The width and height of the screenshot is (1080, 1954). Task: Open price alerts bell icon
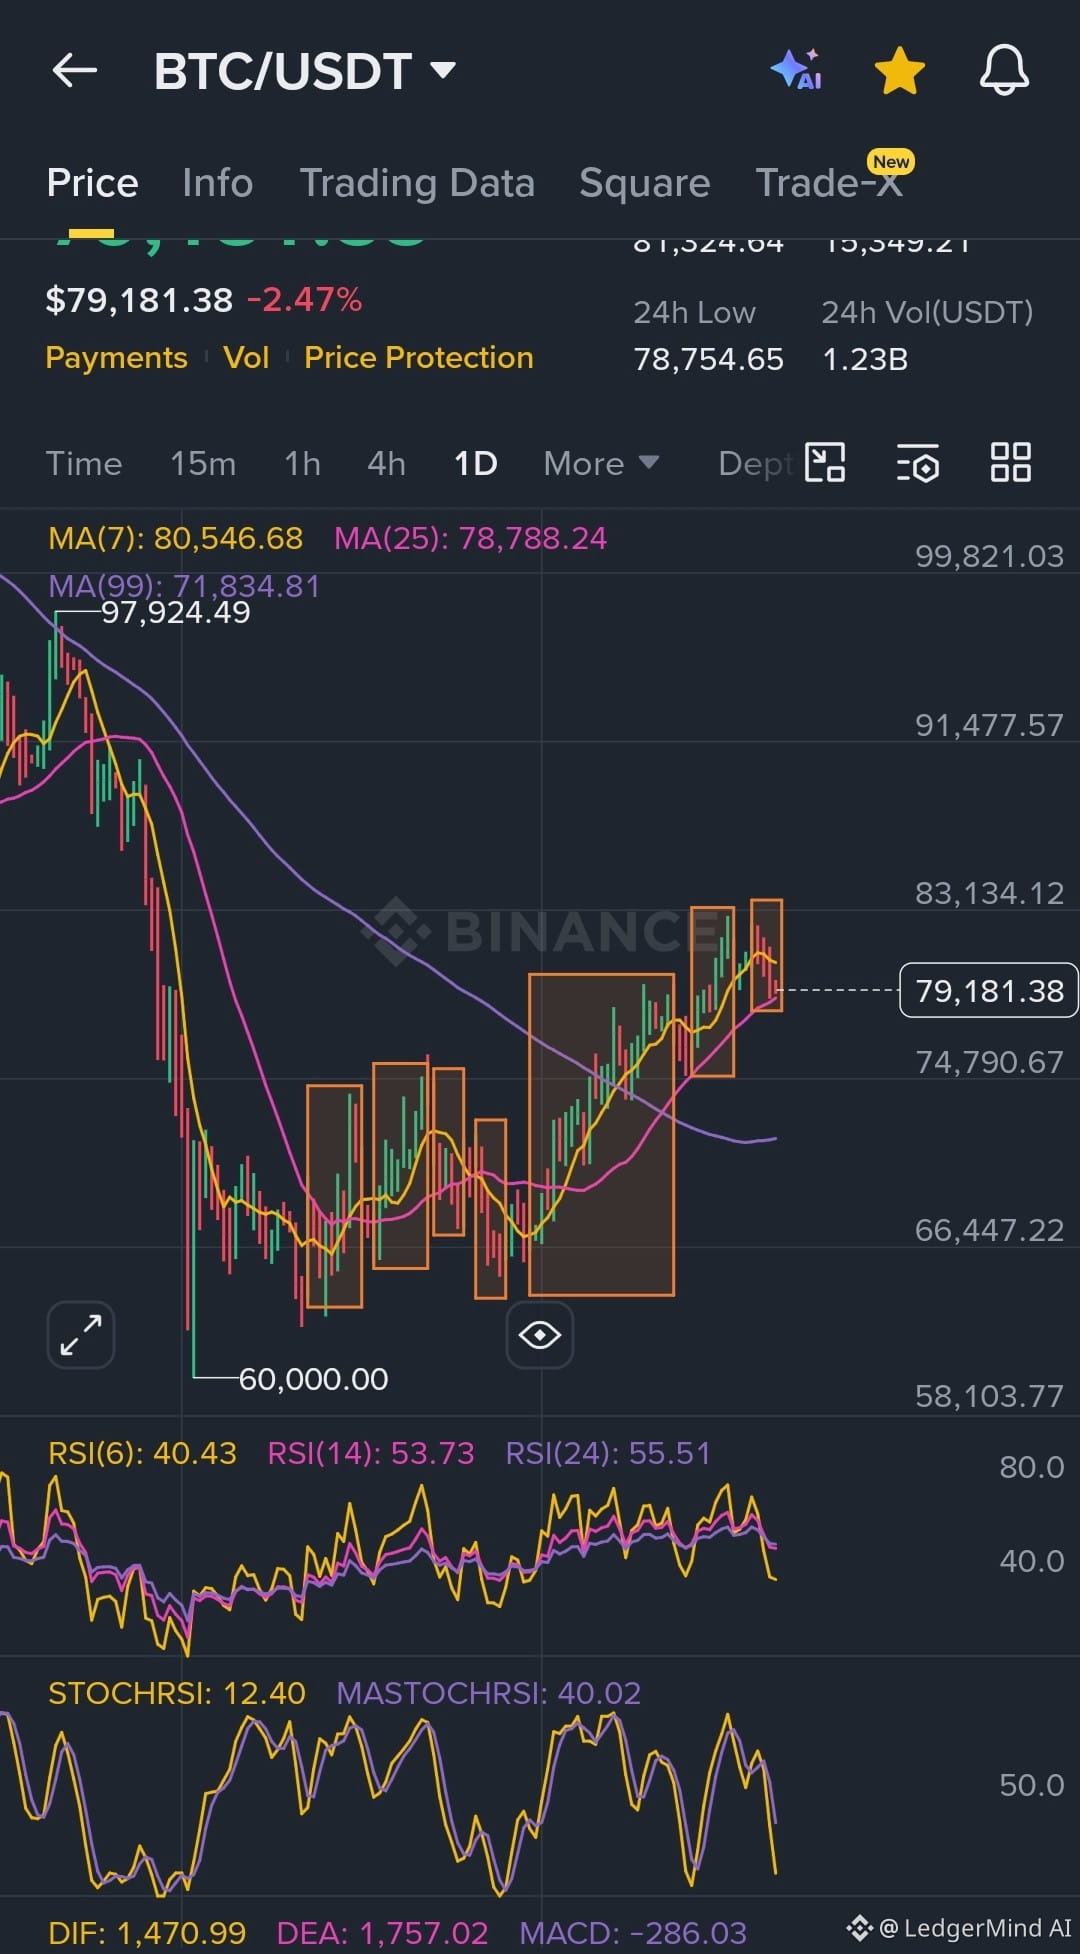[1004, 70]
